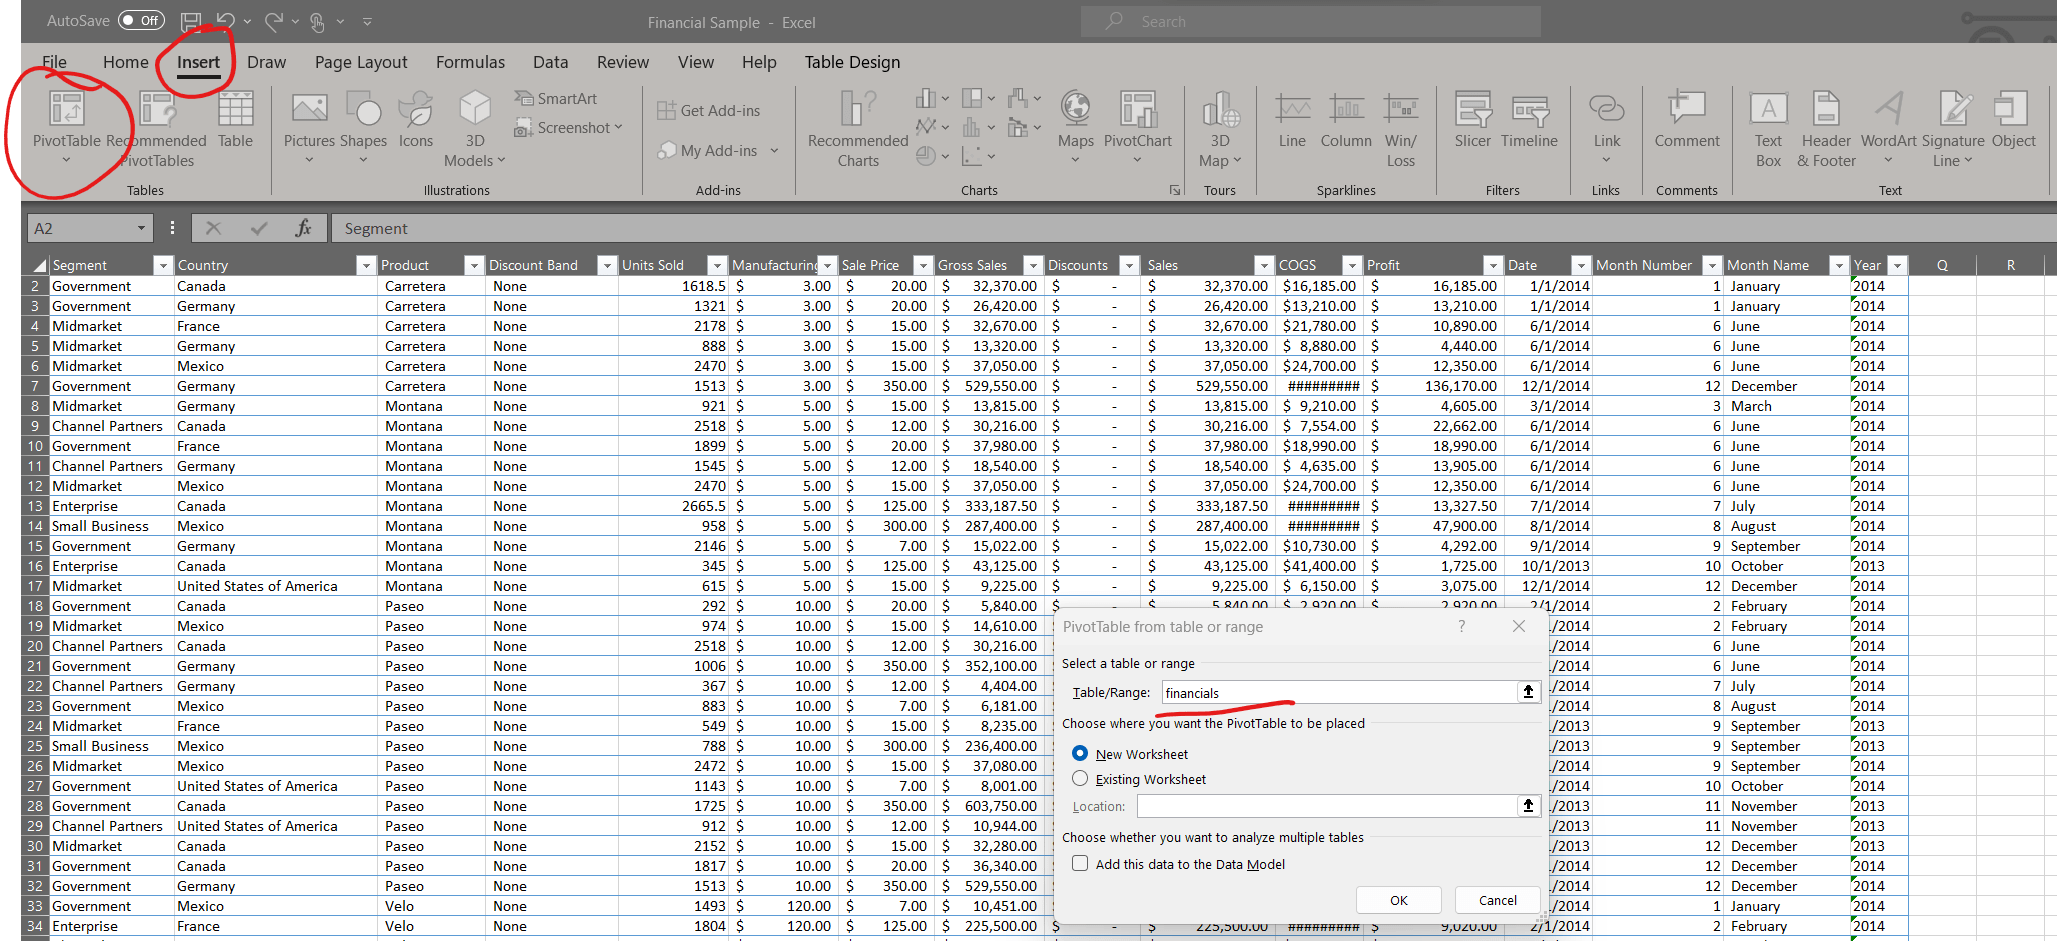
Task: Insert a Line sparkline
Action: tap(1292, 119)
